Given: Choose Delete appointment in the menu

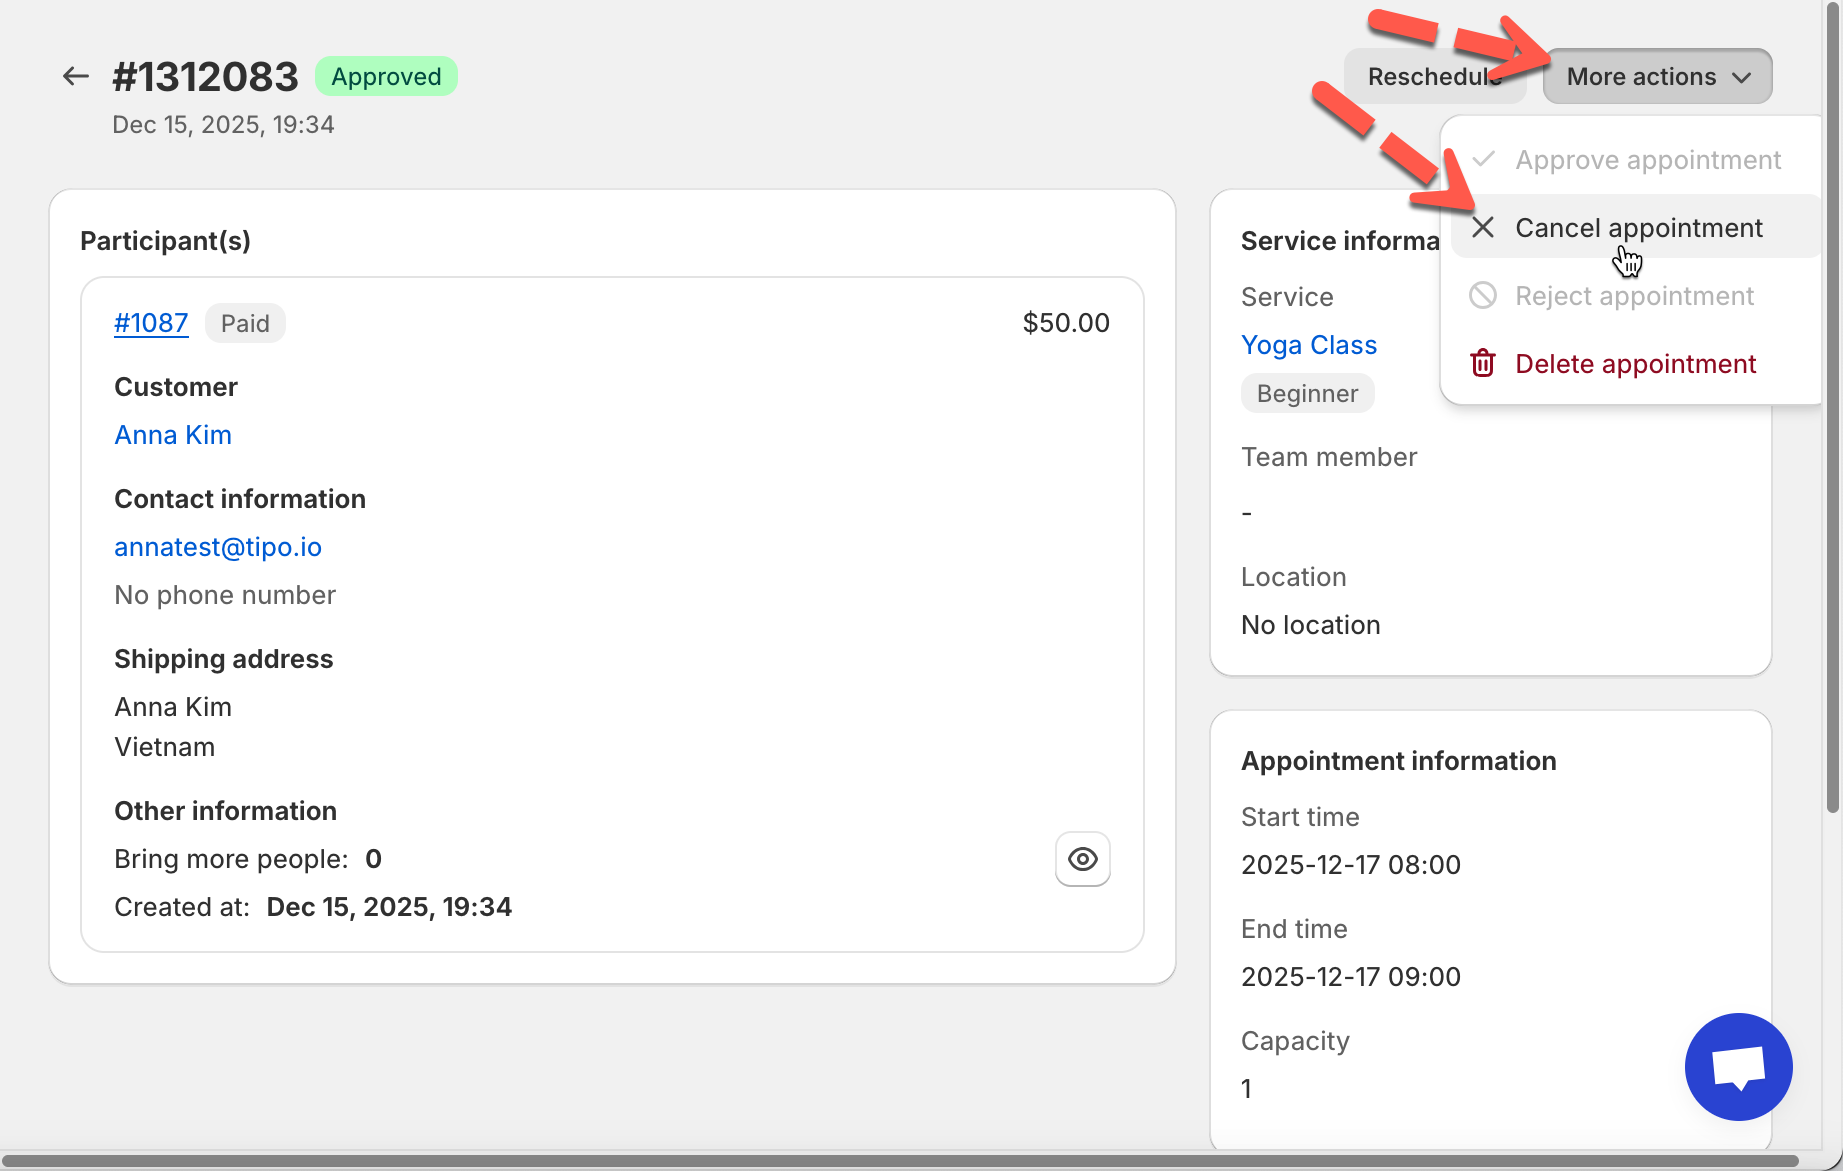Looking at the screenshot, I should click(x=1635, y=364).
